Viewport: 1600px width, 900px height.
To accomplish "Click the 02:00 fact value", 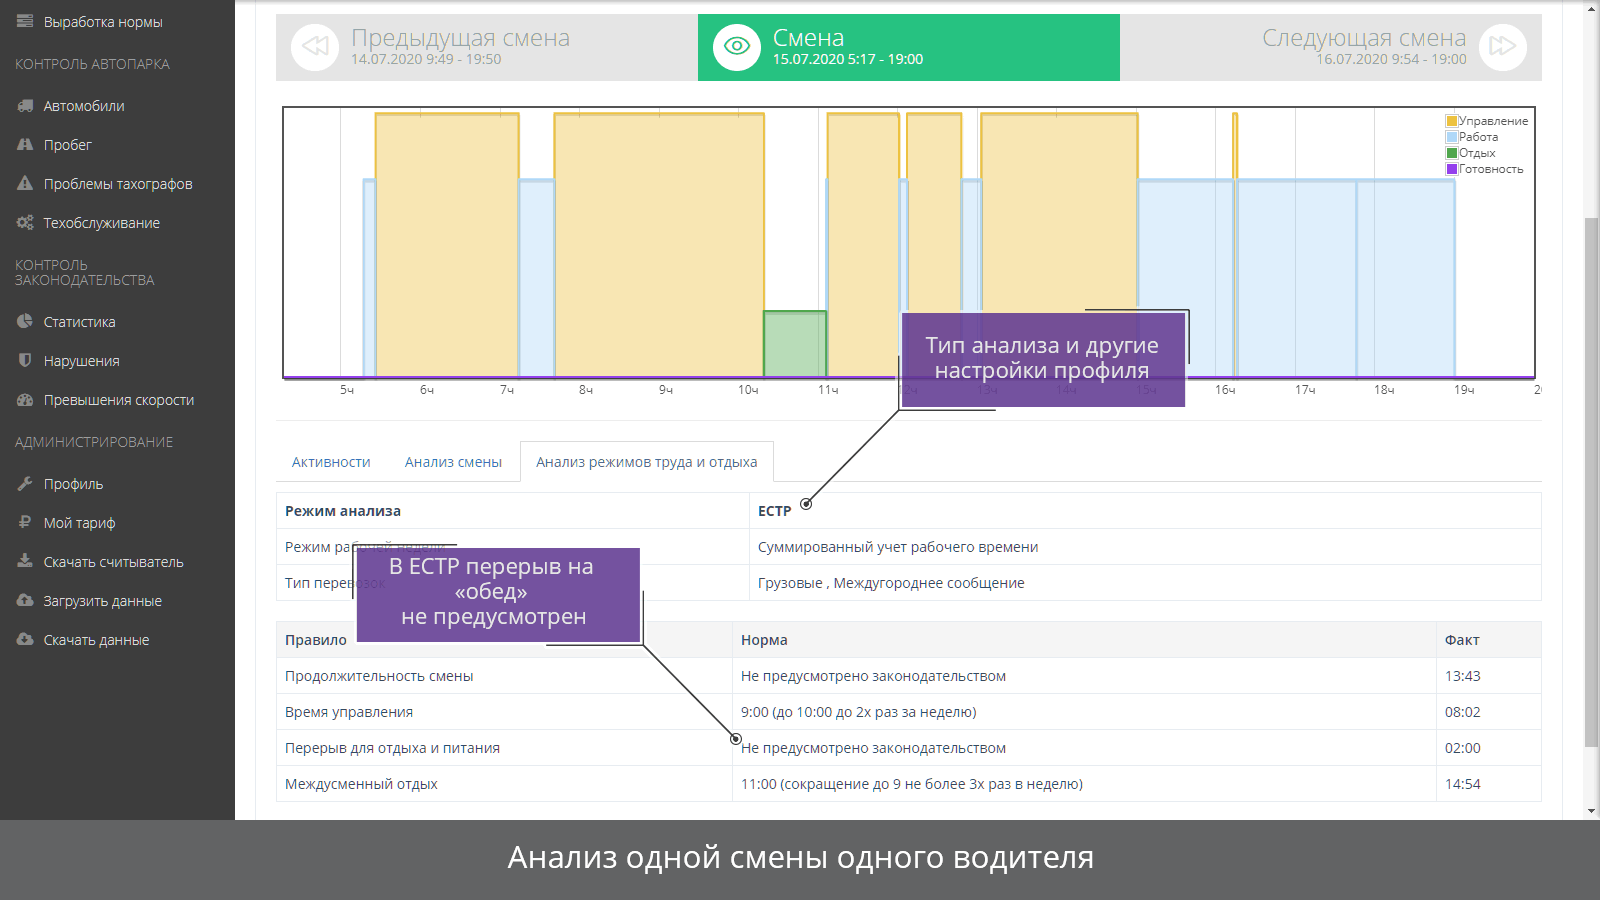I will coord(1462,748).
